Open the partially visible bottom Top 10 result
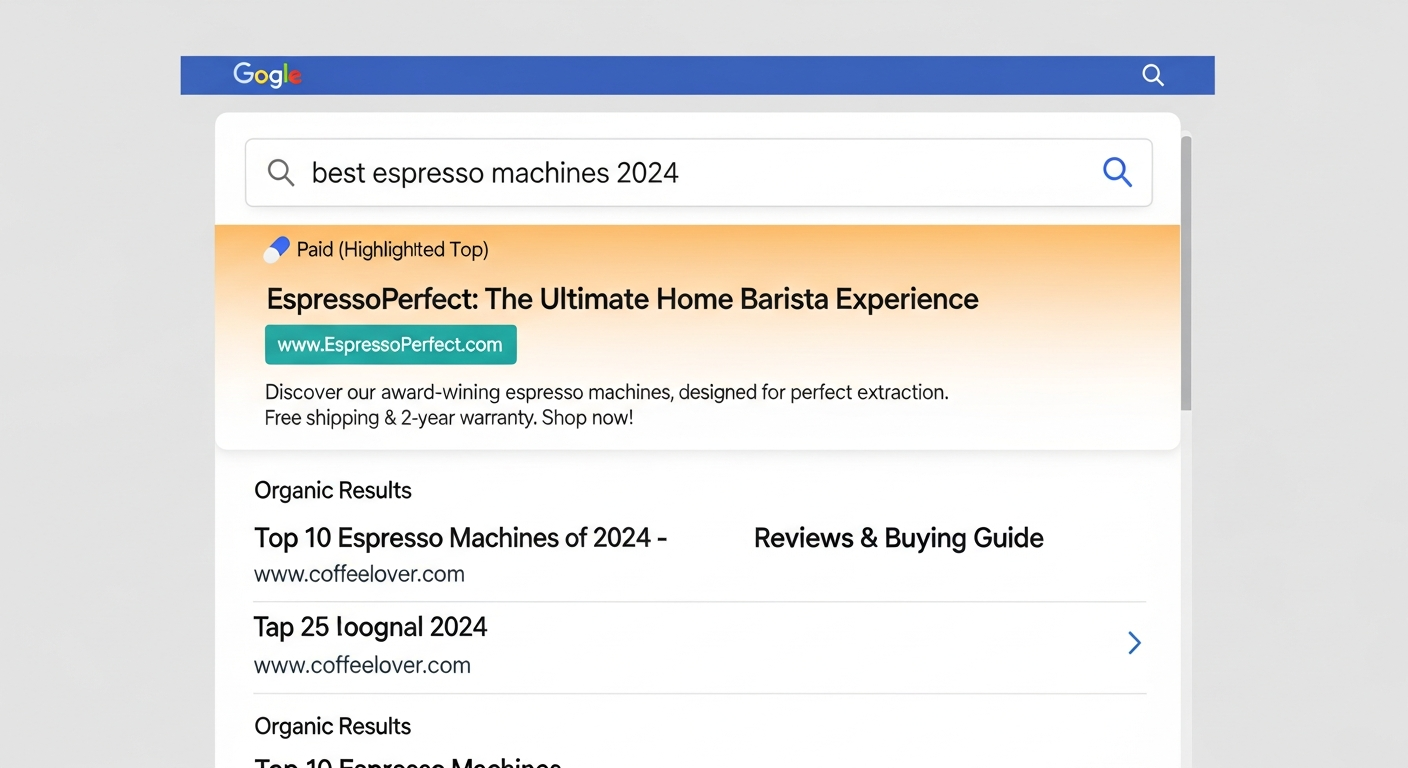The width and height of the screenshot is (1408, 768). point(407,762)
